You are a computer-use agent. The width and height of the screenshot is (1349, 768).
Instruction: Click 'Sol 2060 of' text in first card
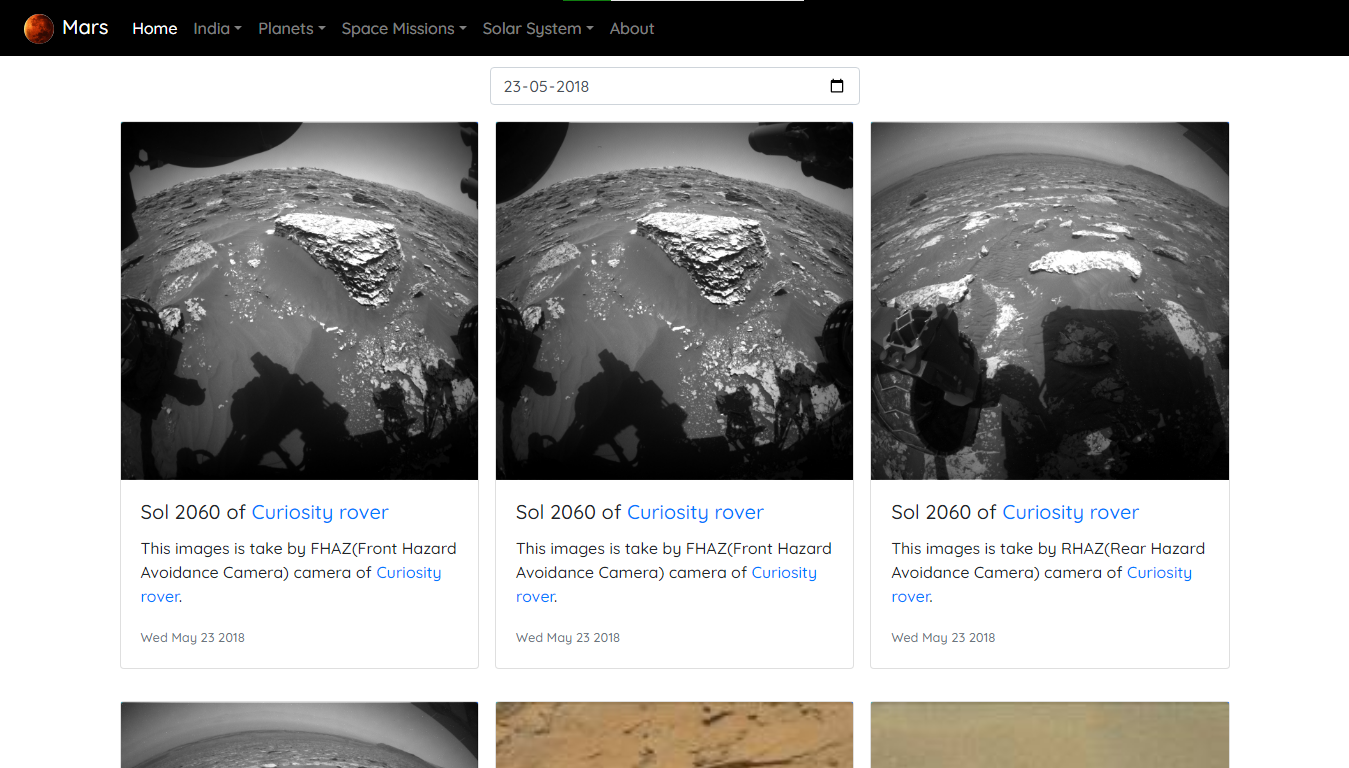click(x=193, y=512)
